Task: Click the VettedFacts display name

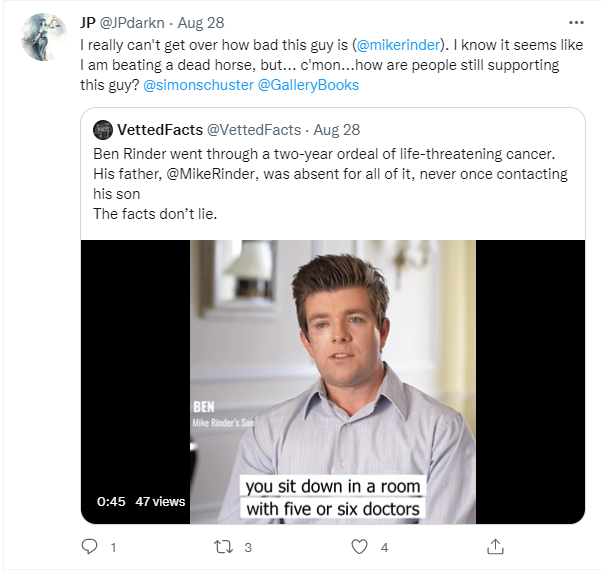Action: (158, 129)
